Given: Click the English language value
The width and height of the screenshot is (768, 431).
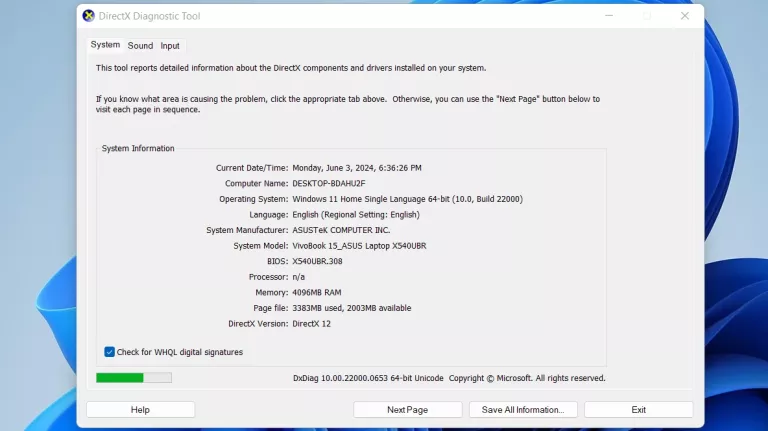Looking at the screenshot, I should tap(356, 215).
